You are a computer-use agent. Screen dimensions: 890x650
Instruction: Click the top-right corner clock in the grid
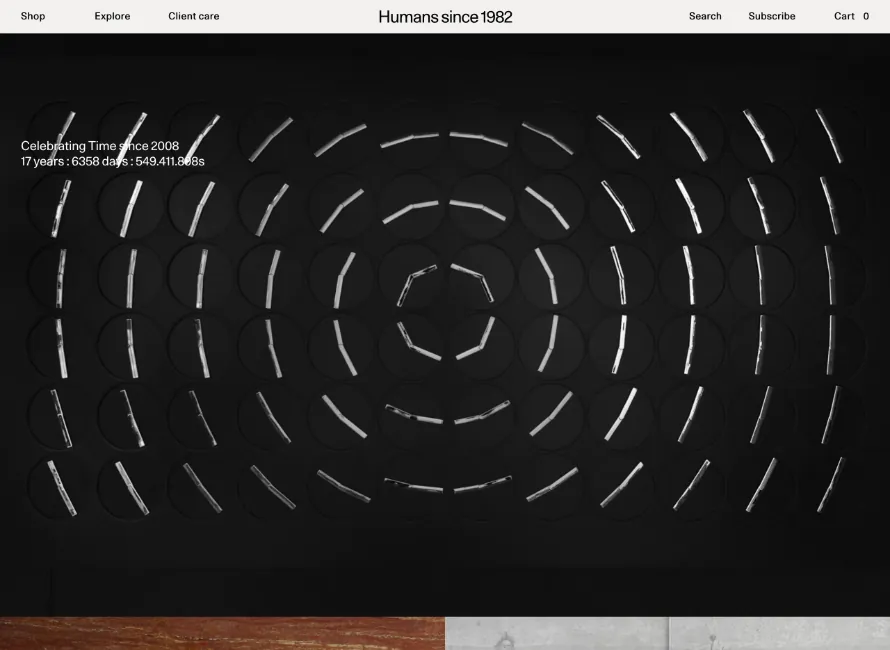pyautogui.click(x=829, y=136)
